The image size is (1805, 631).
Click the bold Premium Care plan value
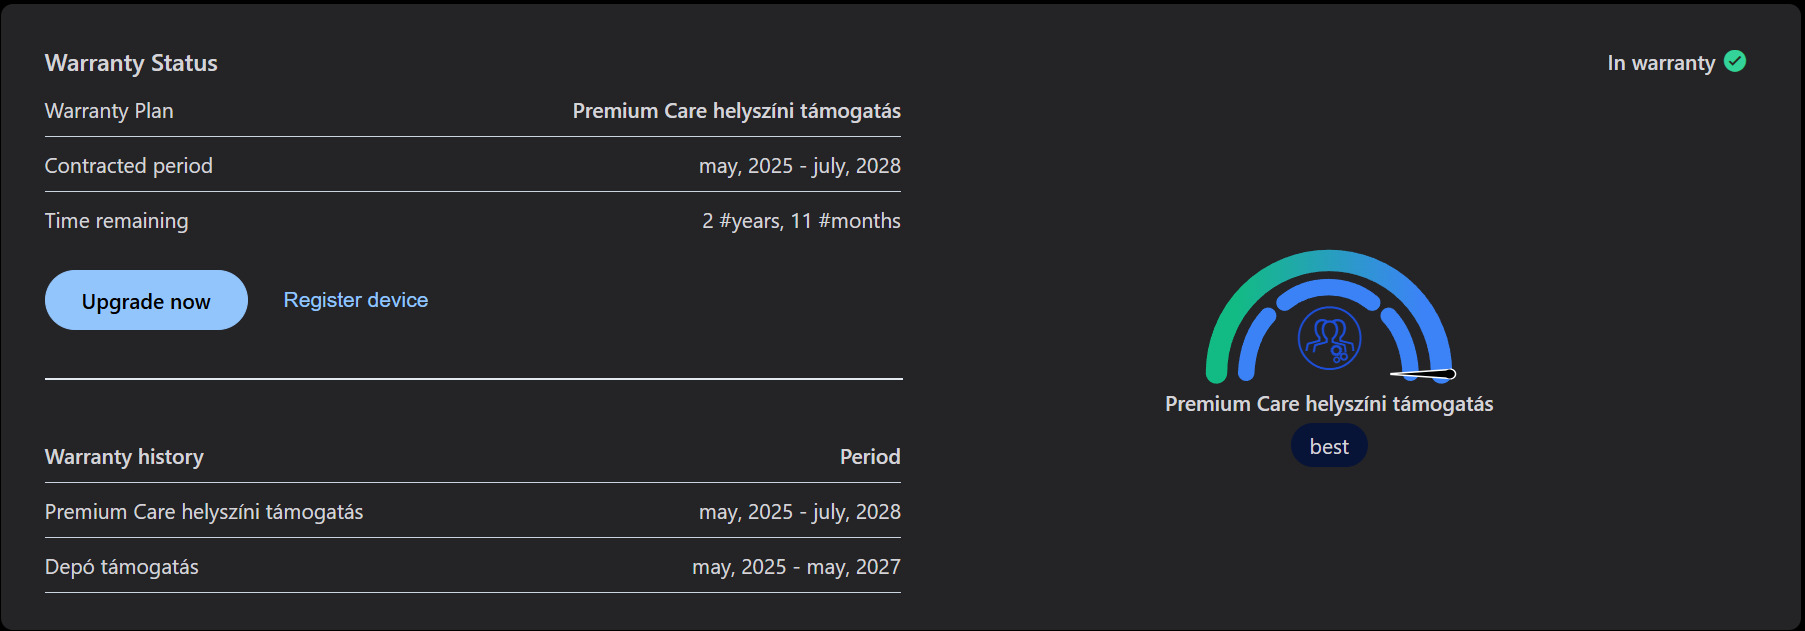pos(736,111)
